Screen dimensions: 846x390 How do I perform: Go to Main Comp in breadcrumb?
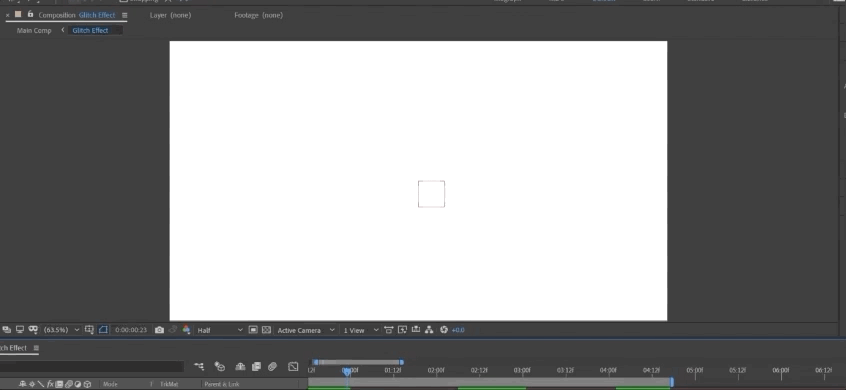(x=34, y=30)
